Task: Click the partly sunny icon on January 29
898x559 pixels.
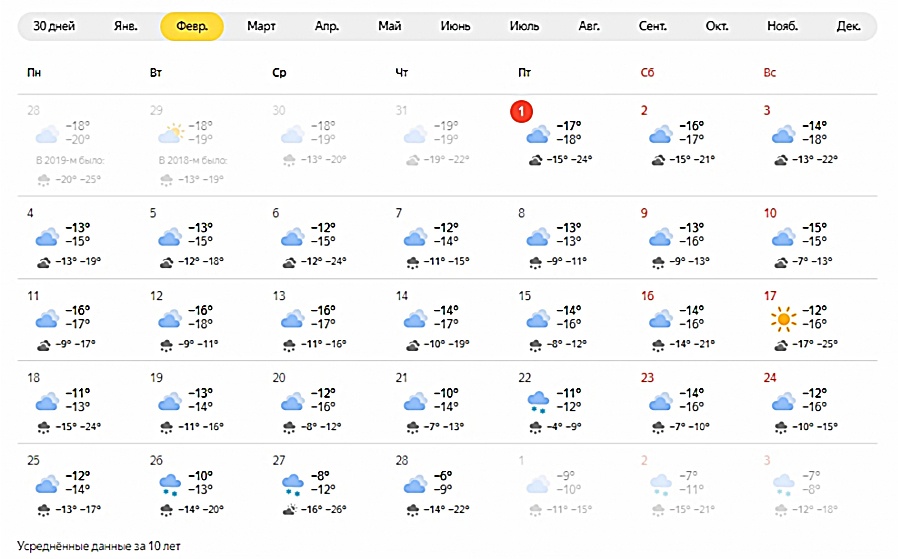Action: [x=169, y=134]
